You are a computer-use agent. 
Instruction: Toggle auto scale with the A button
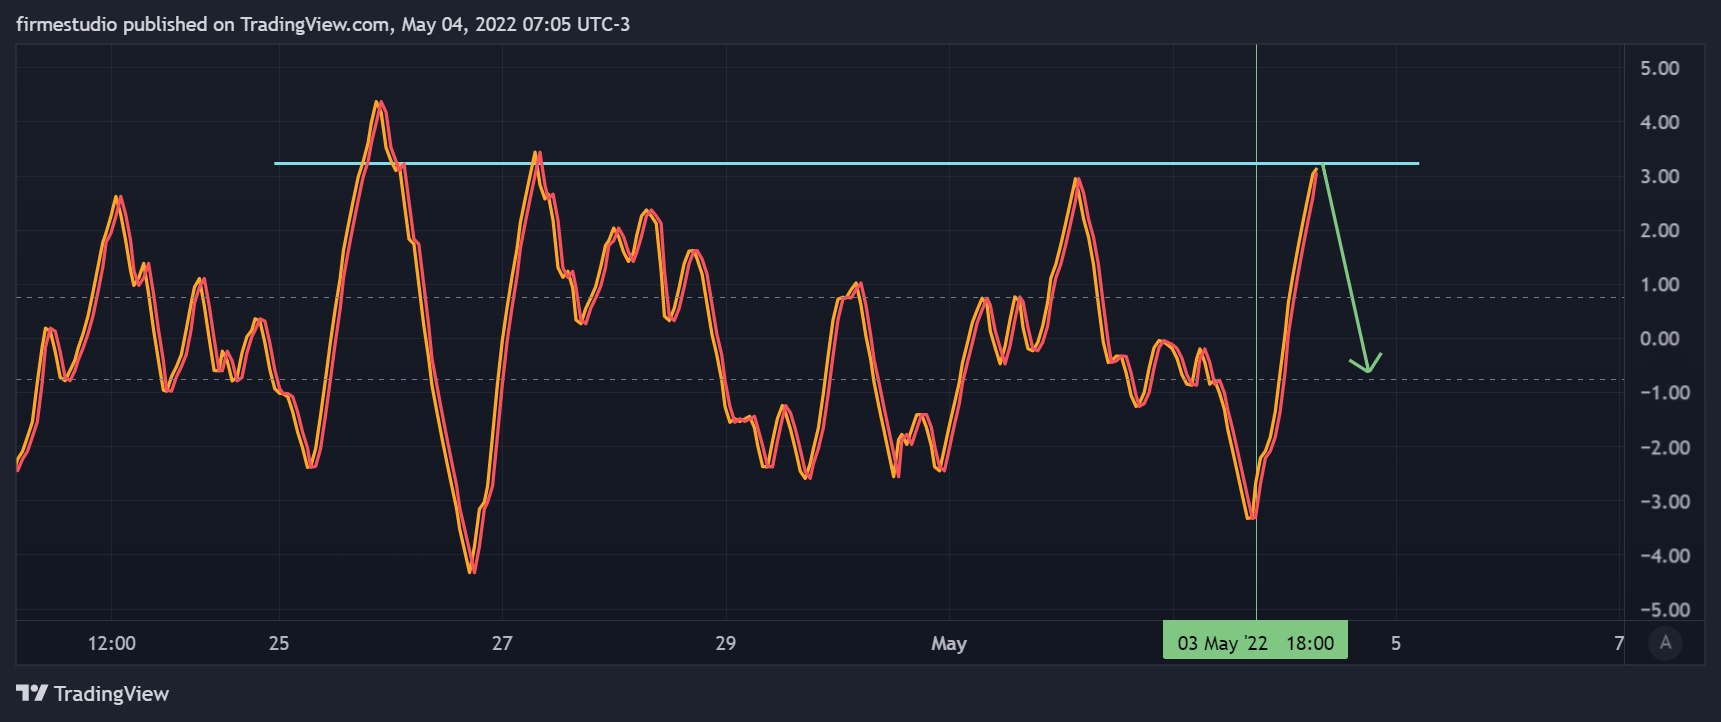(1665, 643)
